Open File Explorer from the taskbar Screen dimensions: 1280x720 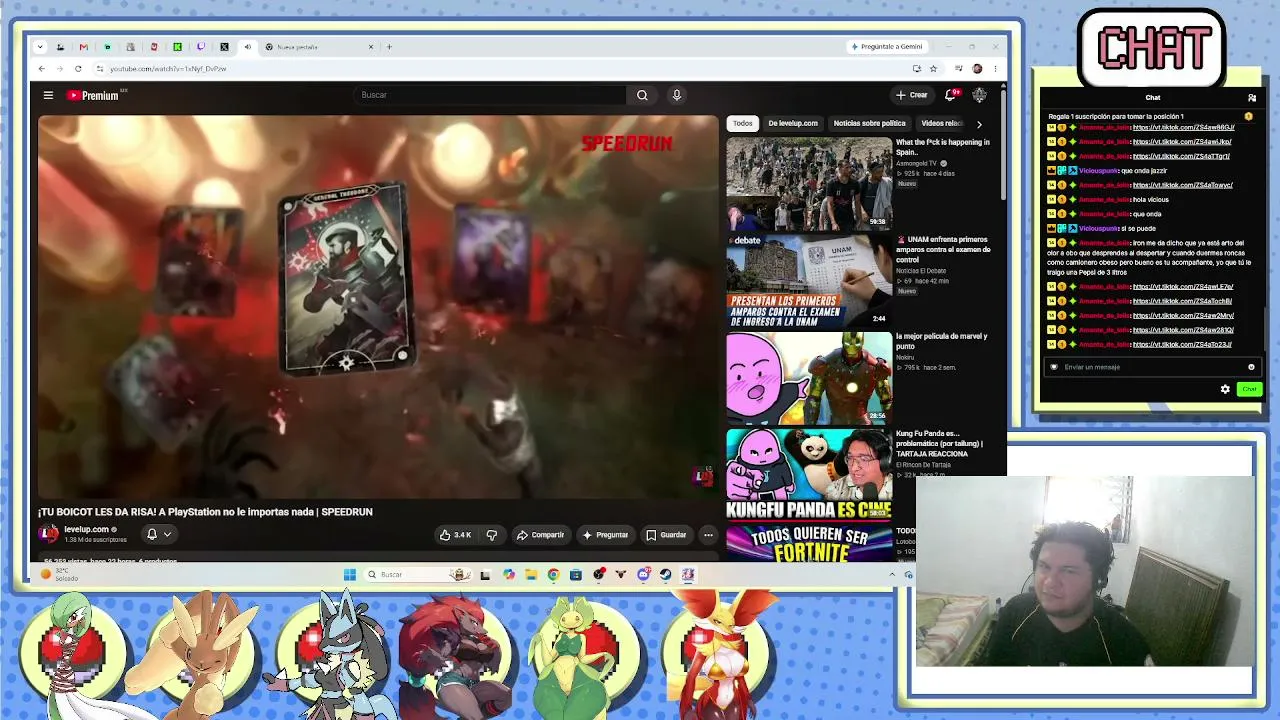531,575
